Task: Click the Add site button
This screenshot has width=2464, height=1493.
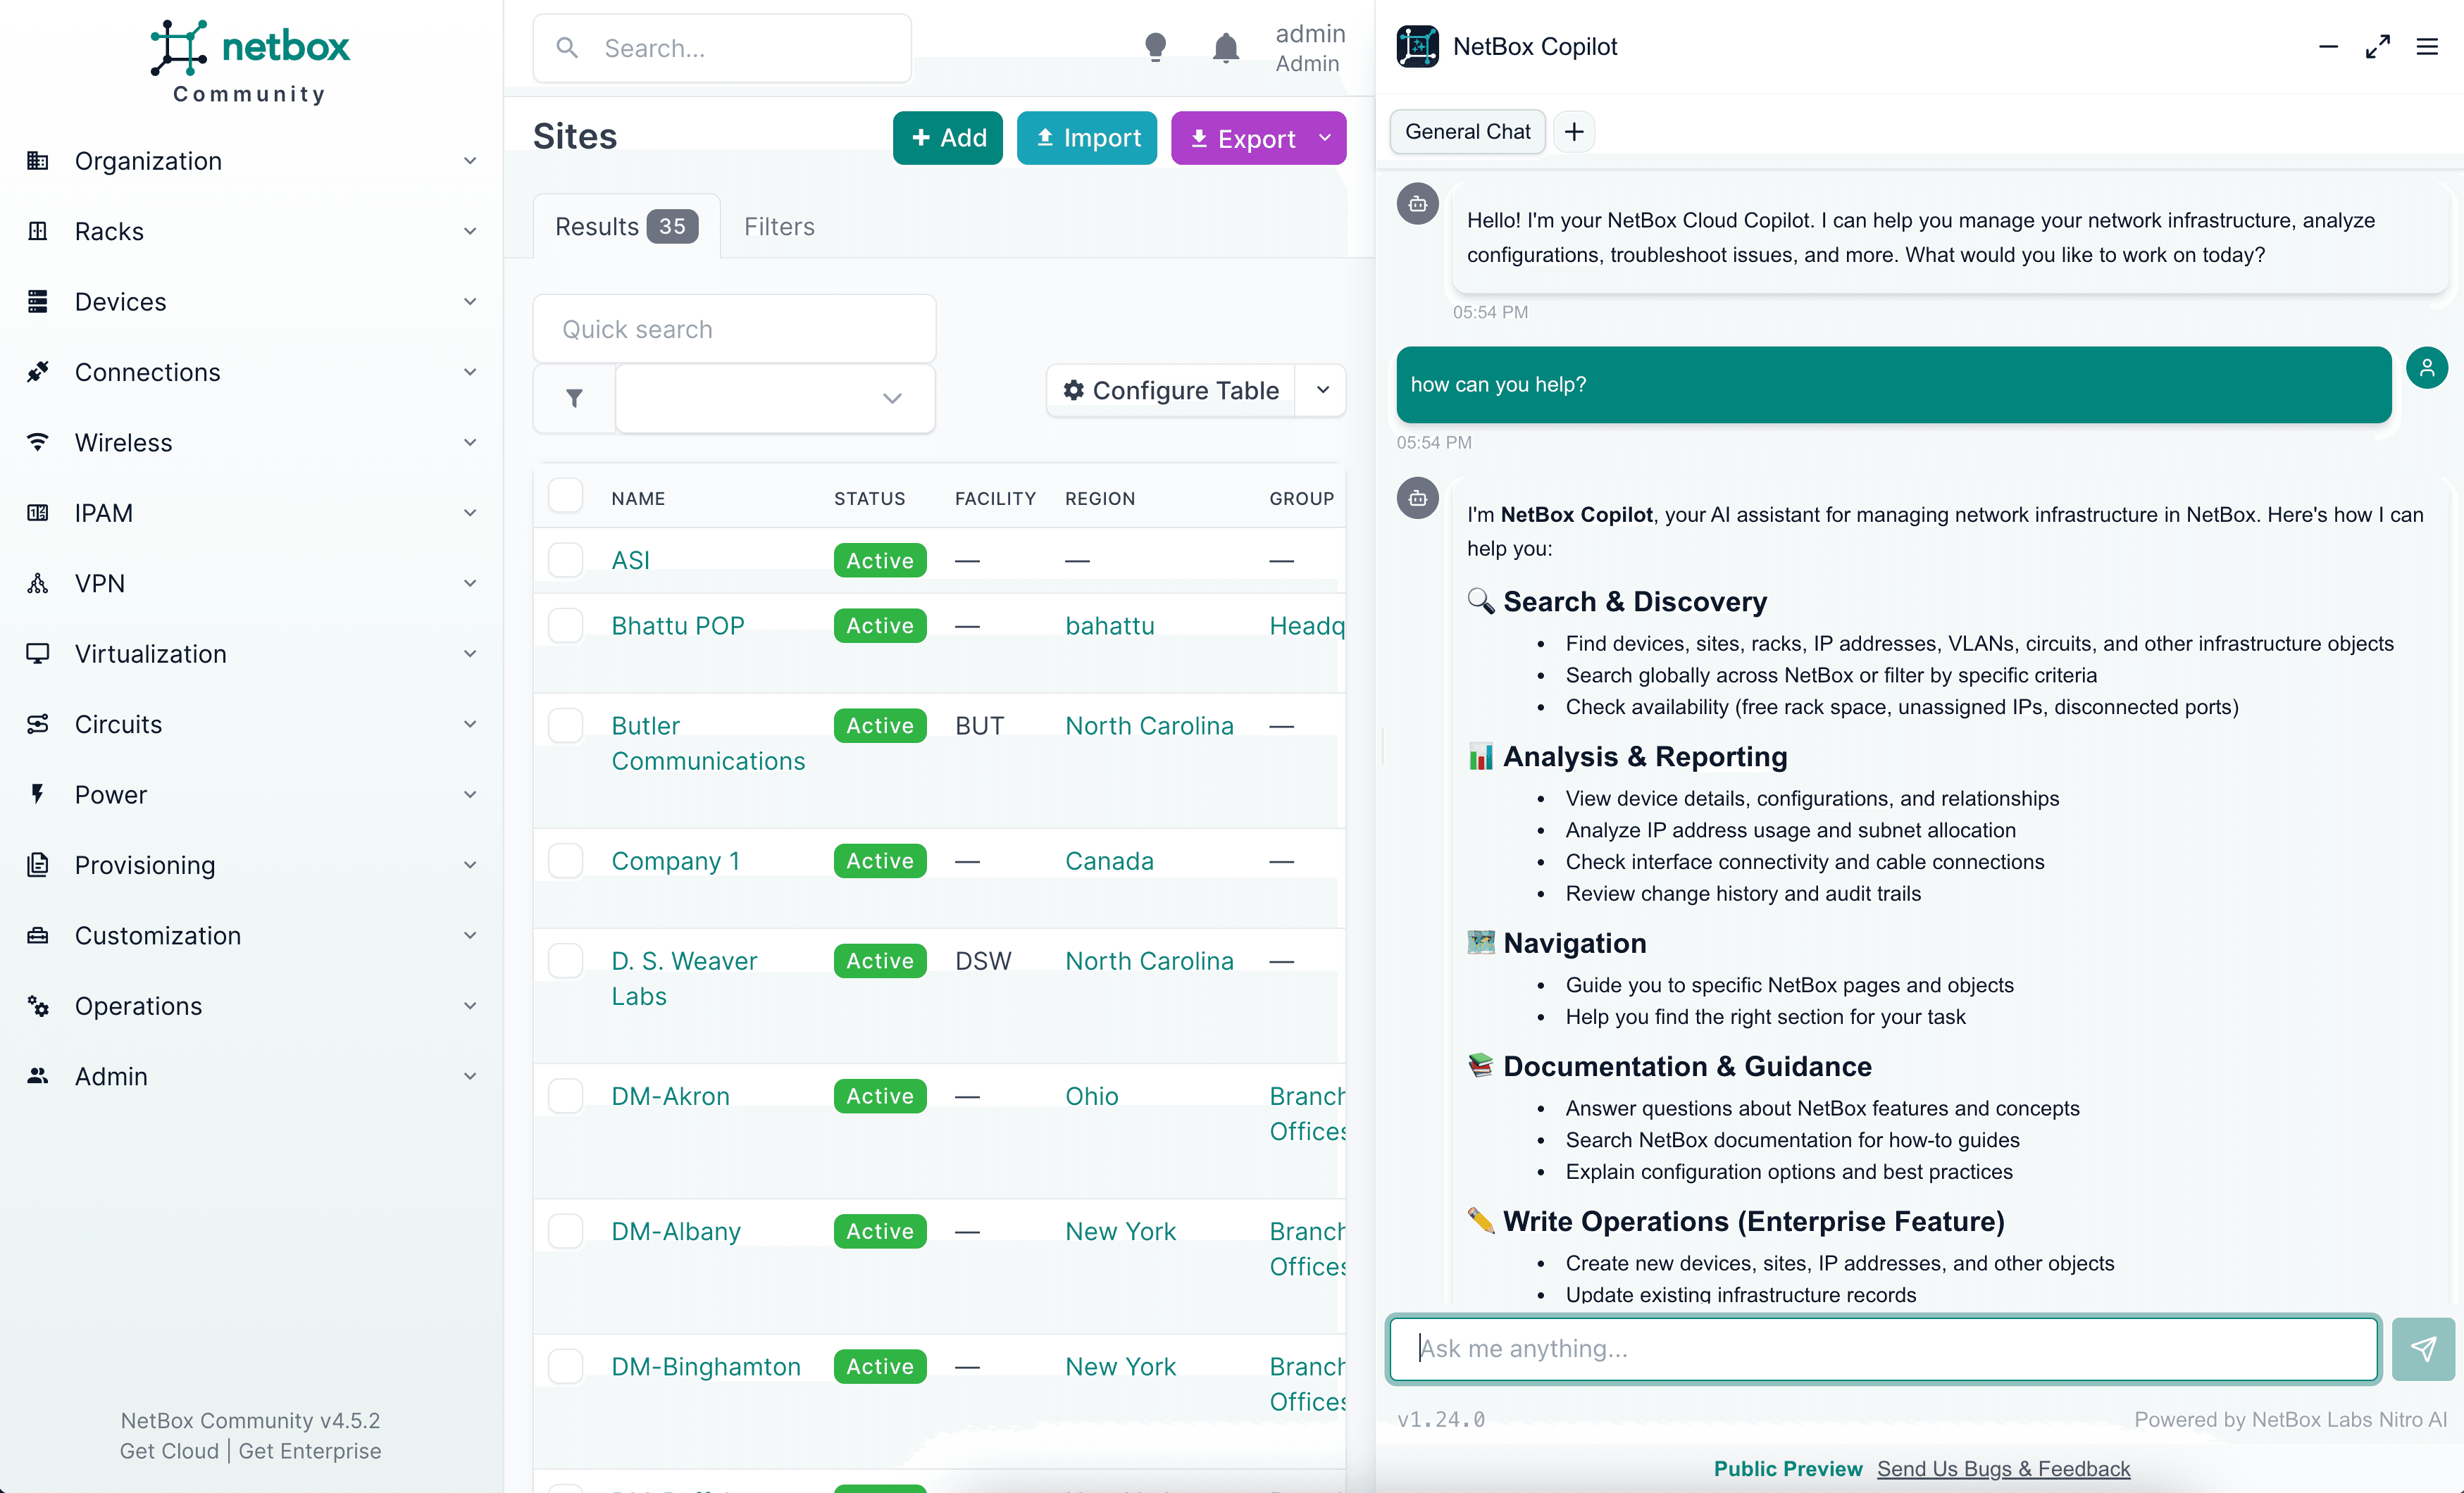Action: (947, 138)
